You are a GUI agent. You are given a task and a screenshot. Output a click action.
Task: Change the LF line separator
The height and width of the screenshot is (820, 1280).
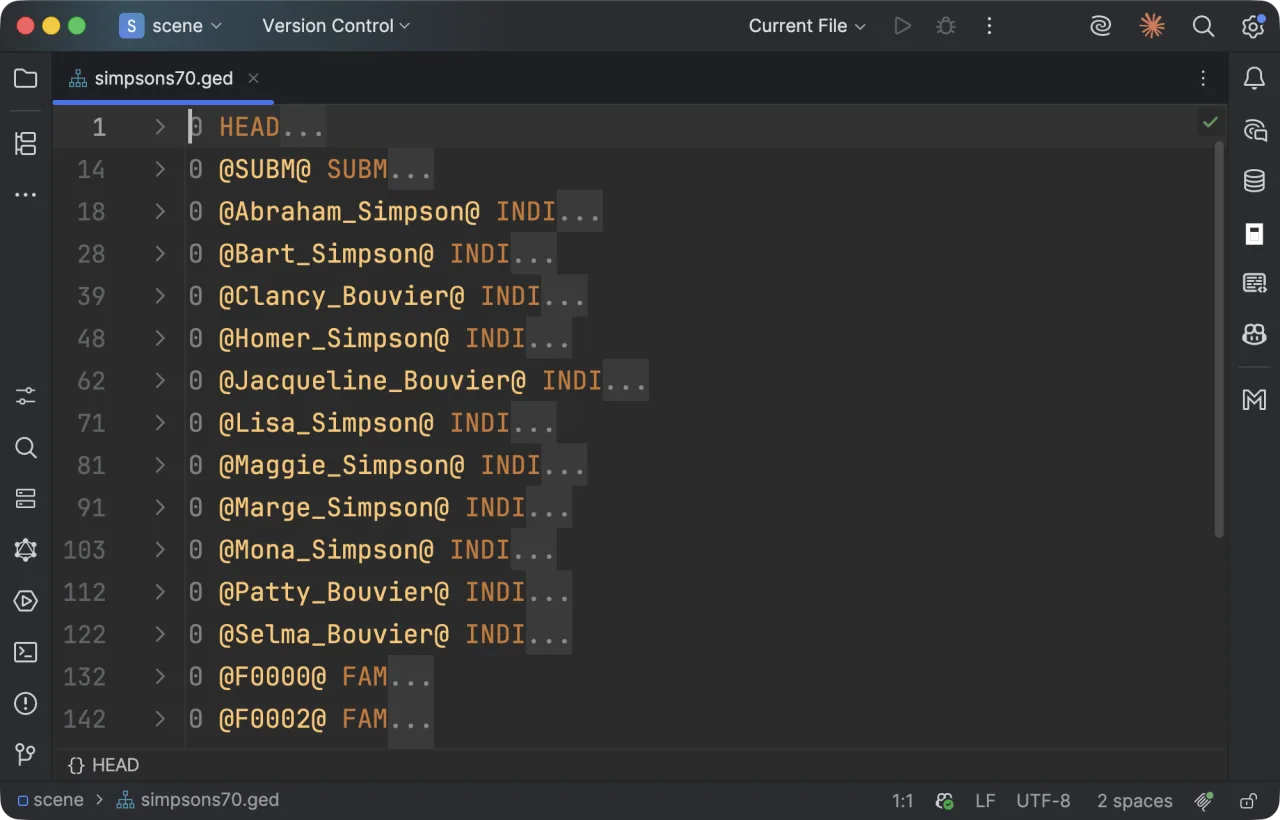pos(985,801)
